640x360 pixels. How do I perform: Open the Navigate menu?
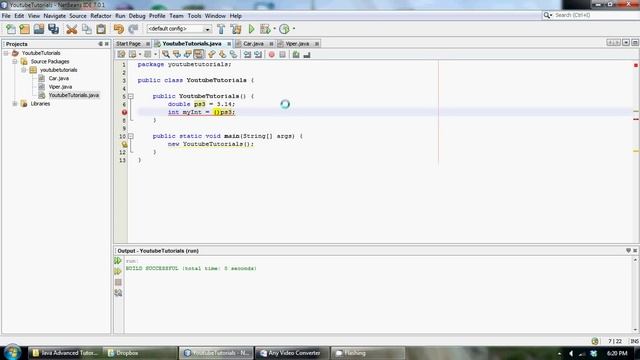click(x=54, y=16)
